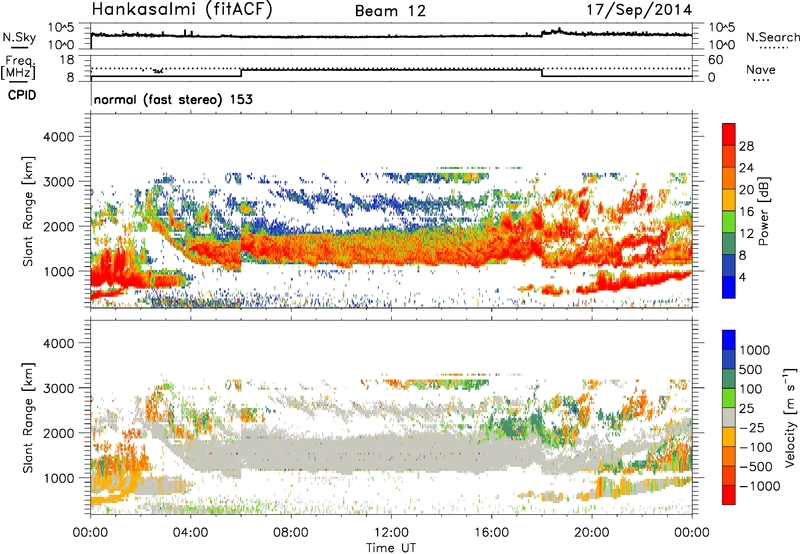800x554 pixels.
Task: Select the normal (fast stereo) 153 text
Action: 173,99
